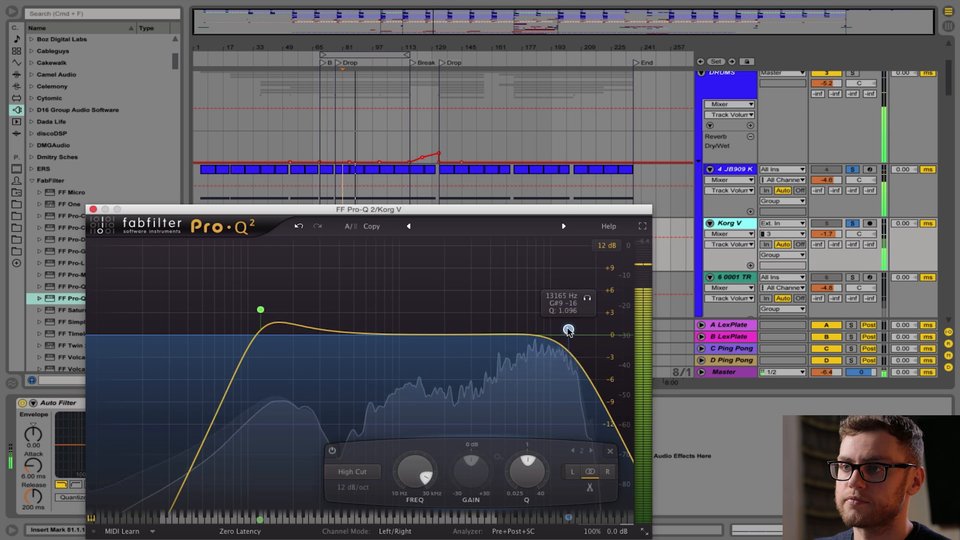Solo the B LexPlate return track
The image size is (960, 540).
coord(851,337)
